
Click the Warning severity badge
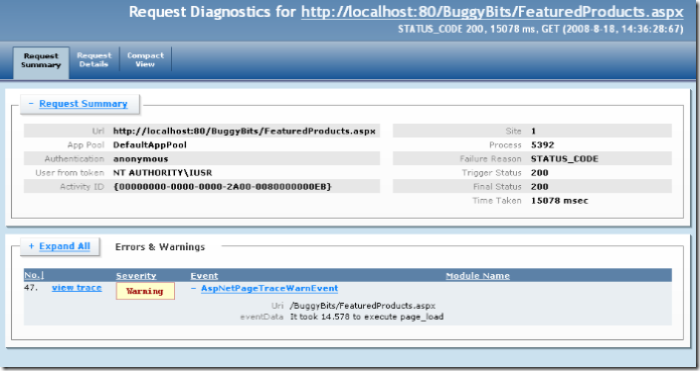click(x=145, y=291)
